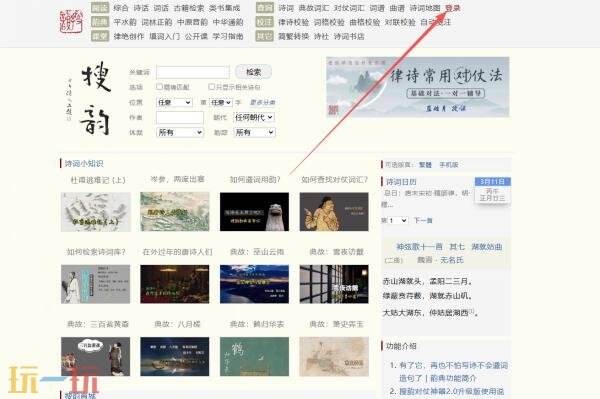Open the 杜甫逃难记(上) thumbnail
The image size is (600, 399).
pos(96,212)
